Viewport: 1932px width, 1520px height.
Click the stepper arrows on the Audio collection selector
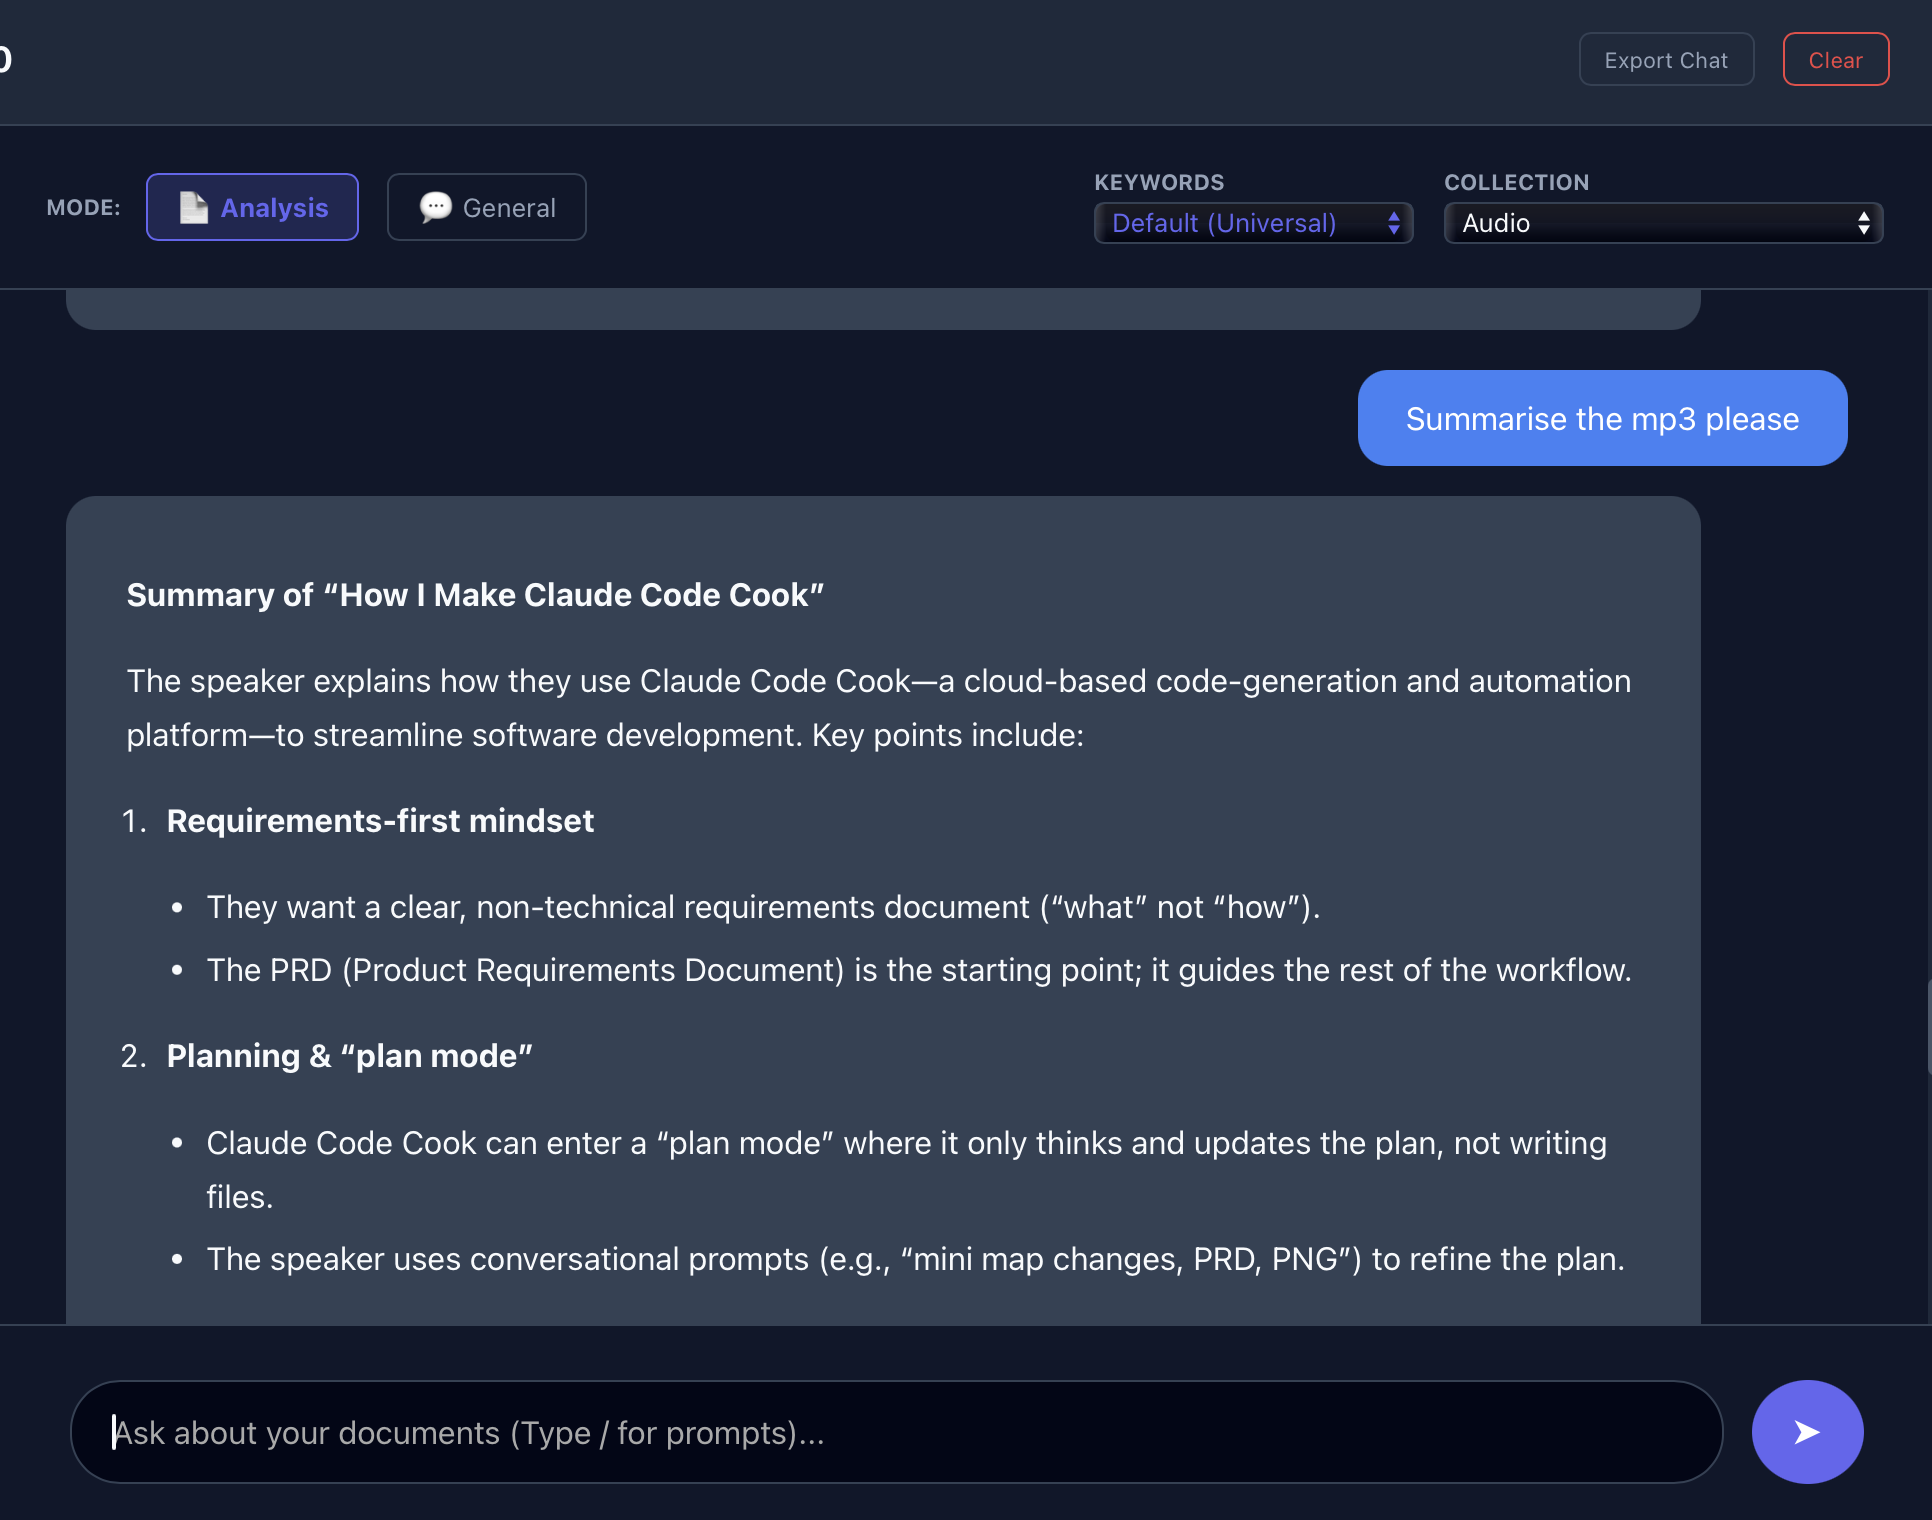[1863, 222]
